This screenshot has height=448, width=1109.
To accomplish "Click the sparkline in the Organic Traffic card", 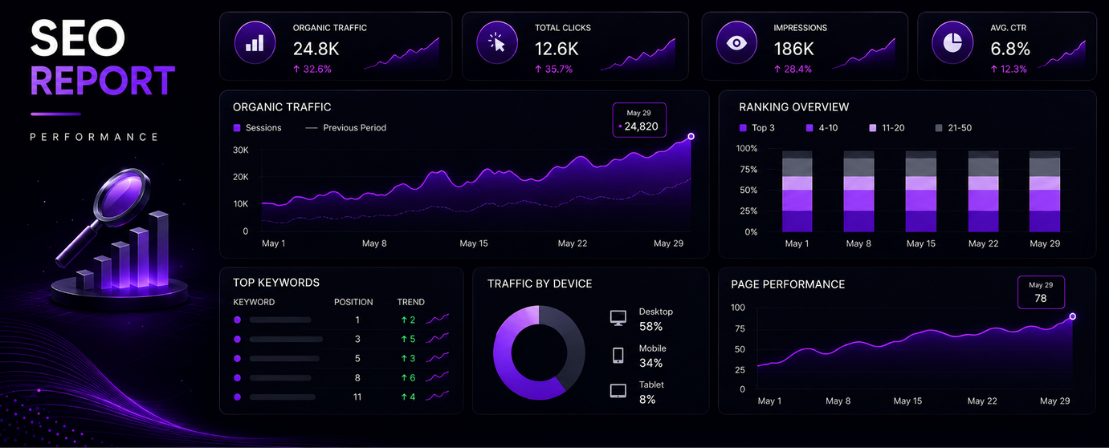I will click(x=402, y=54).
